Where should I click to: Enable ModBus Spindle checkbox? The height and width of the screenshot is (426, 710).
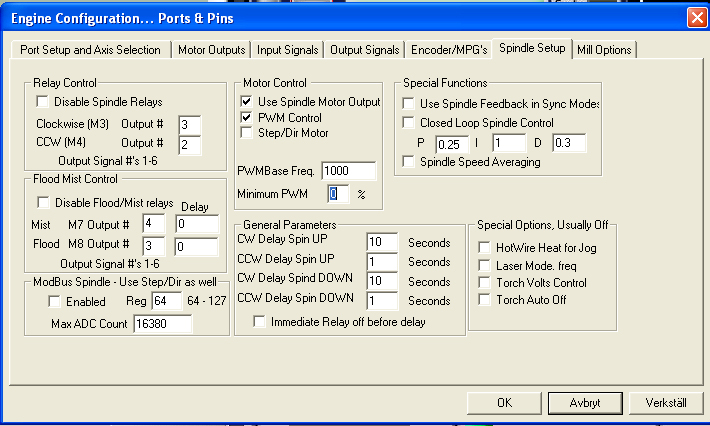pyautogui.click(x=55, y=301)
